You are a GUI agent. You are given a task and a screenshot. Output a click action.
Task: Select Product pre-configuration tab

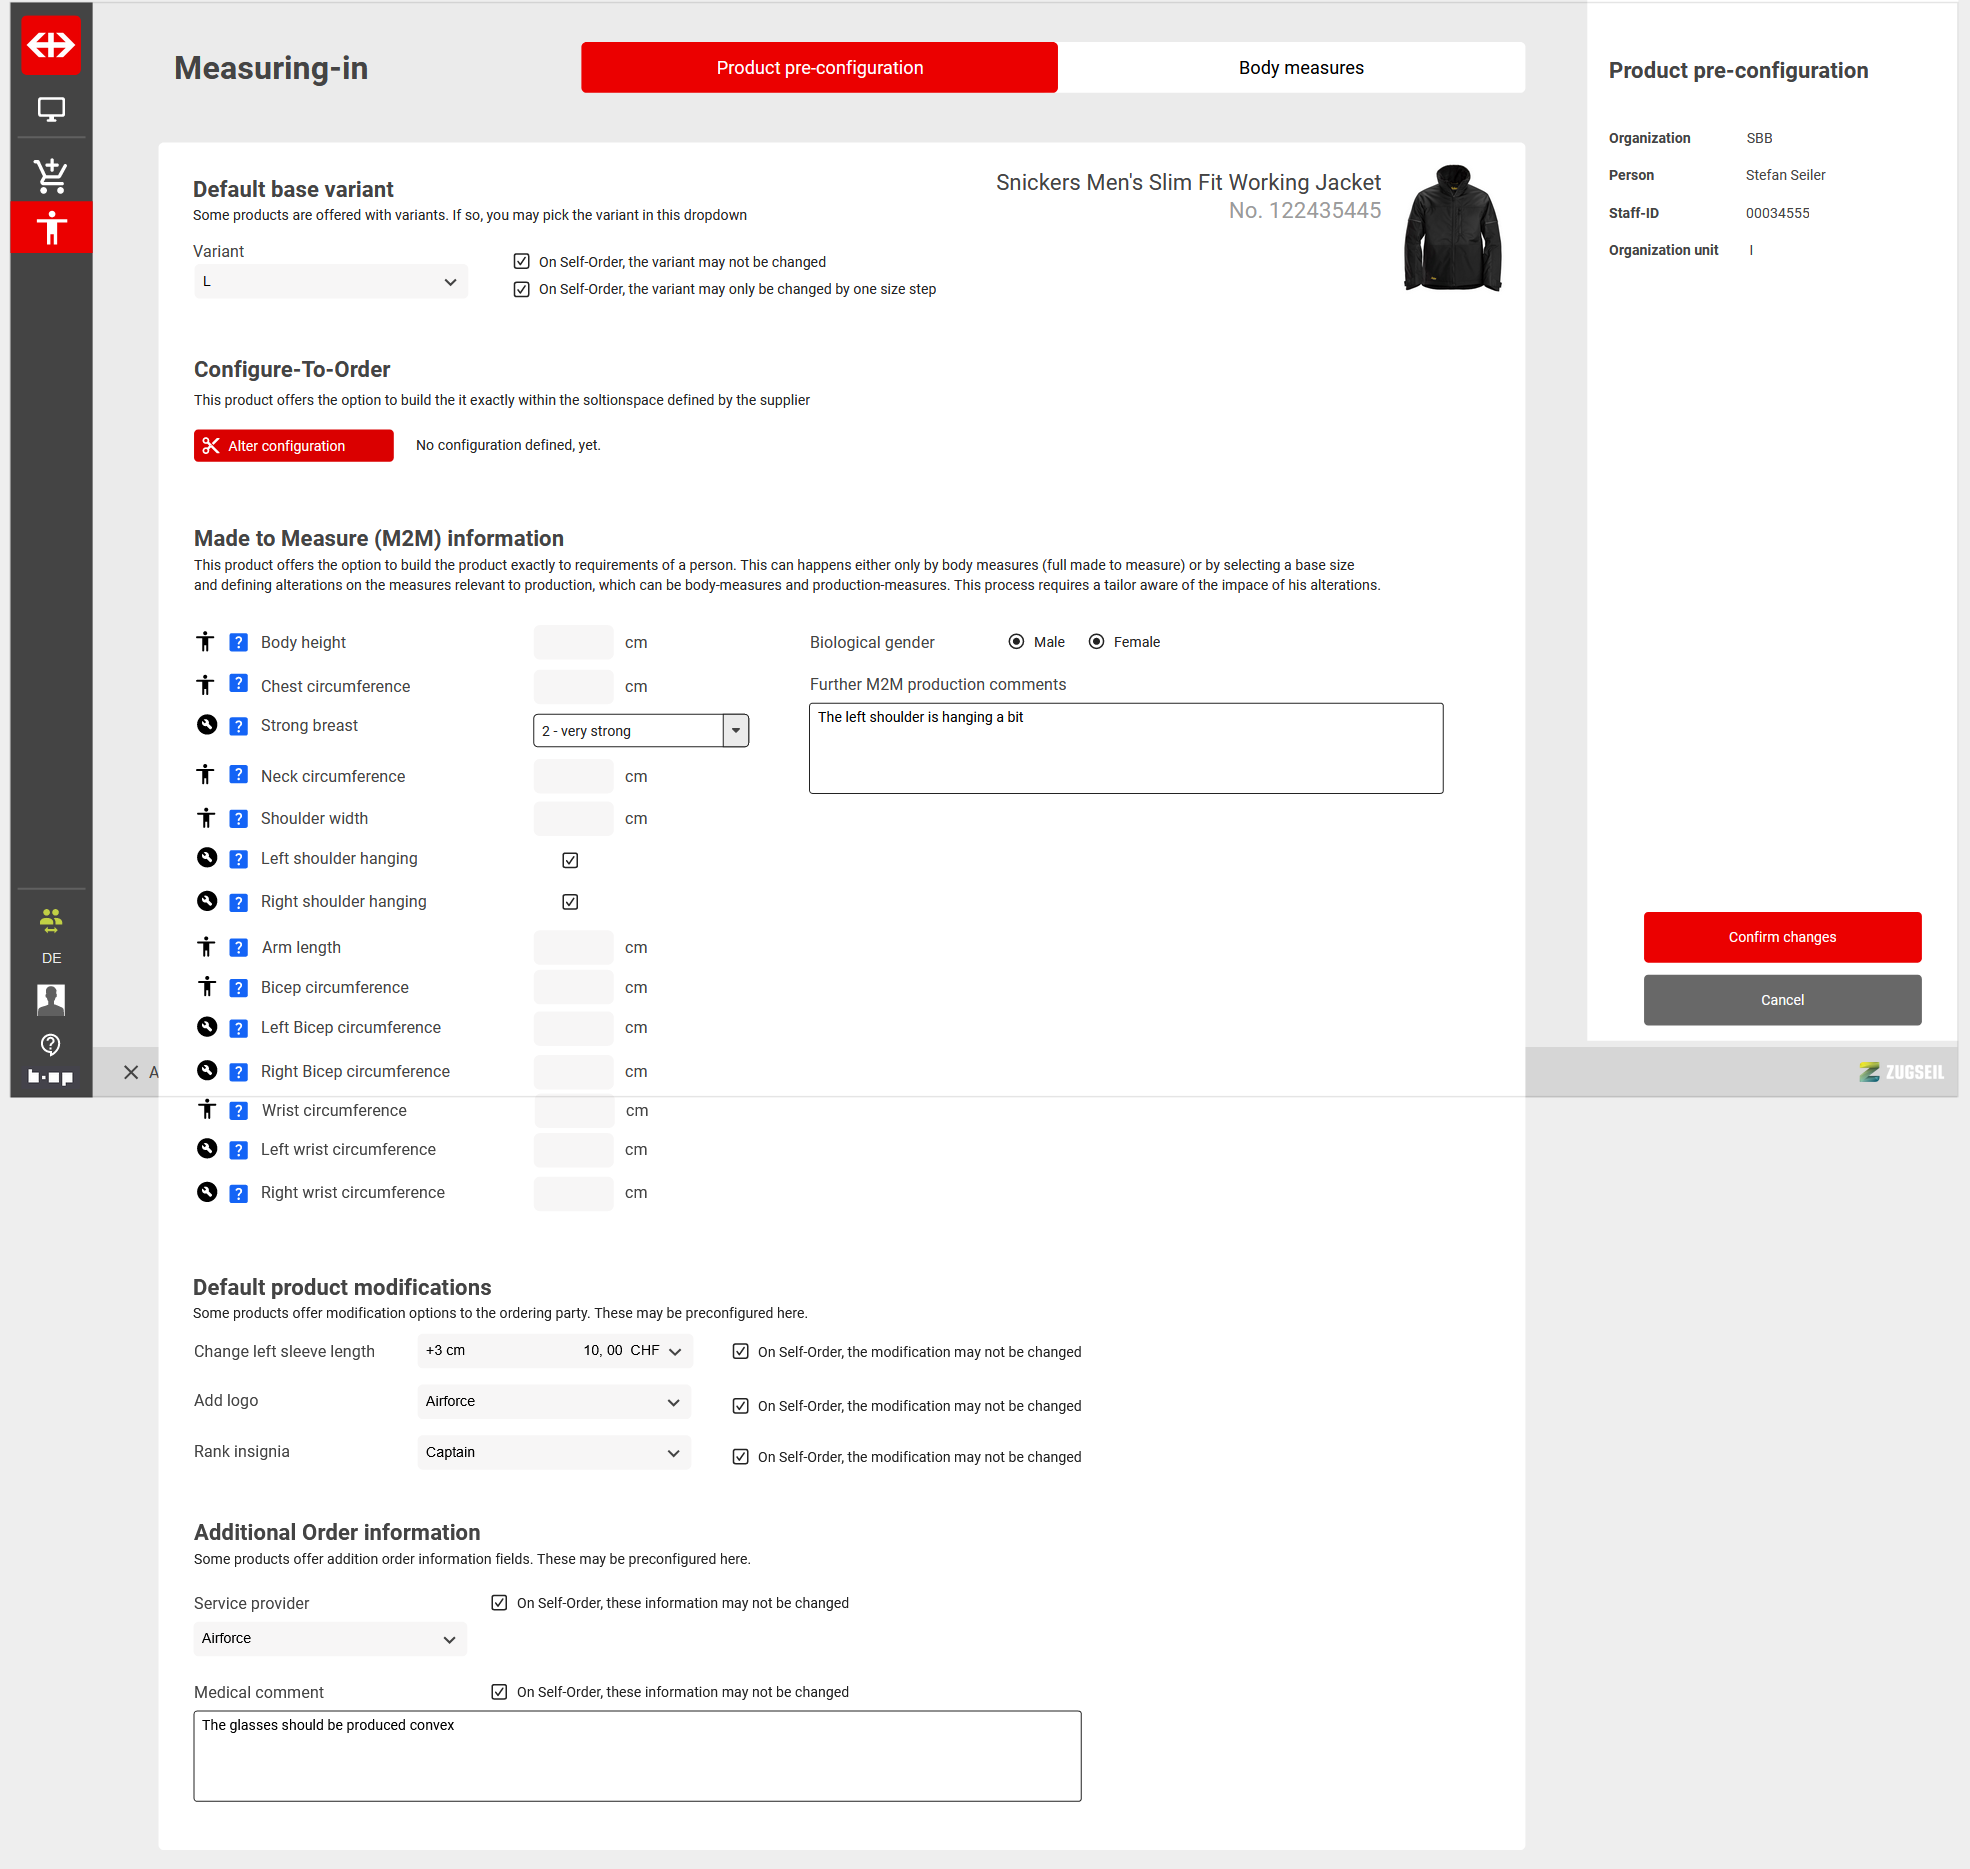click(819, 68)
